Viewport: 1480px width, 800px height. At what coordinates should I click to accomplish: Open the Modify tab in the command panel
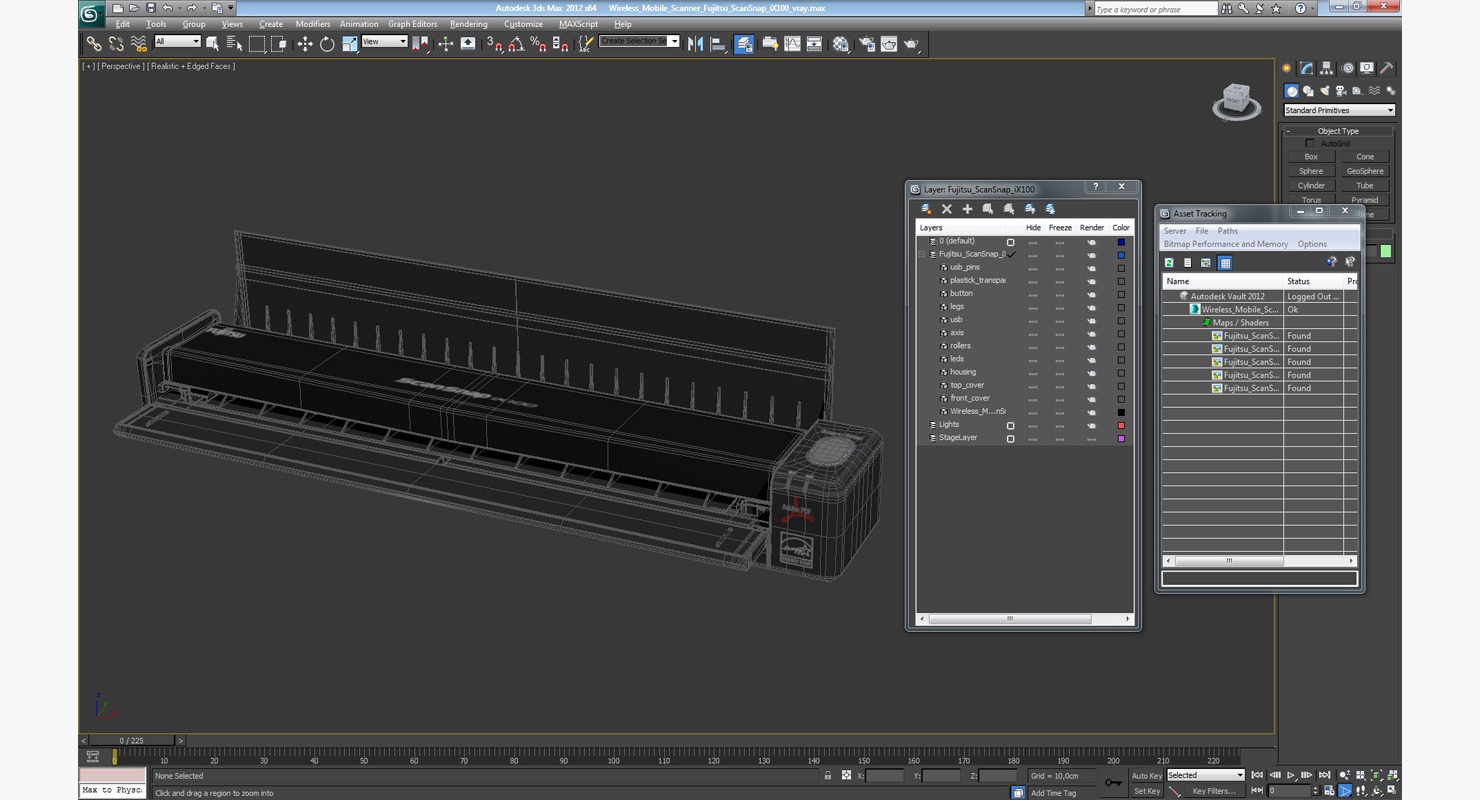[1307, 68]
